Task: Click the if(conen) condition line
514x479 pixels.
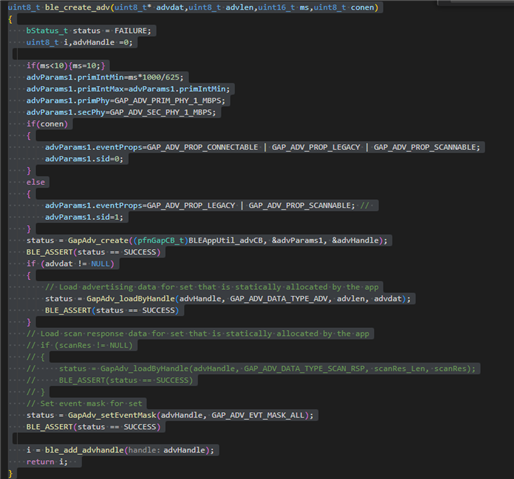Action: click(47, 124)
